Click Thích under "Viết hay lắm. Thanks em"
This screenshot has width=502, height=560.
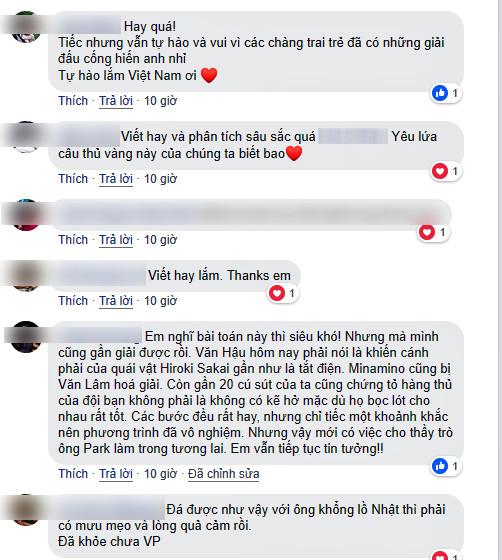click(x=73, y=301)
